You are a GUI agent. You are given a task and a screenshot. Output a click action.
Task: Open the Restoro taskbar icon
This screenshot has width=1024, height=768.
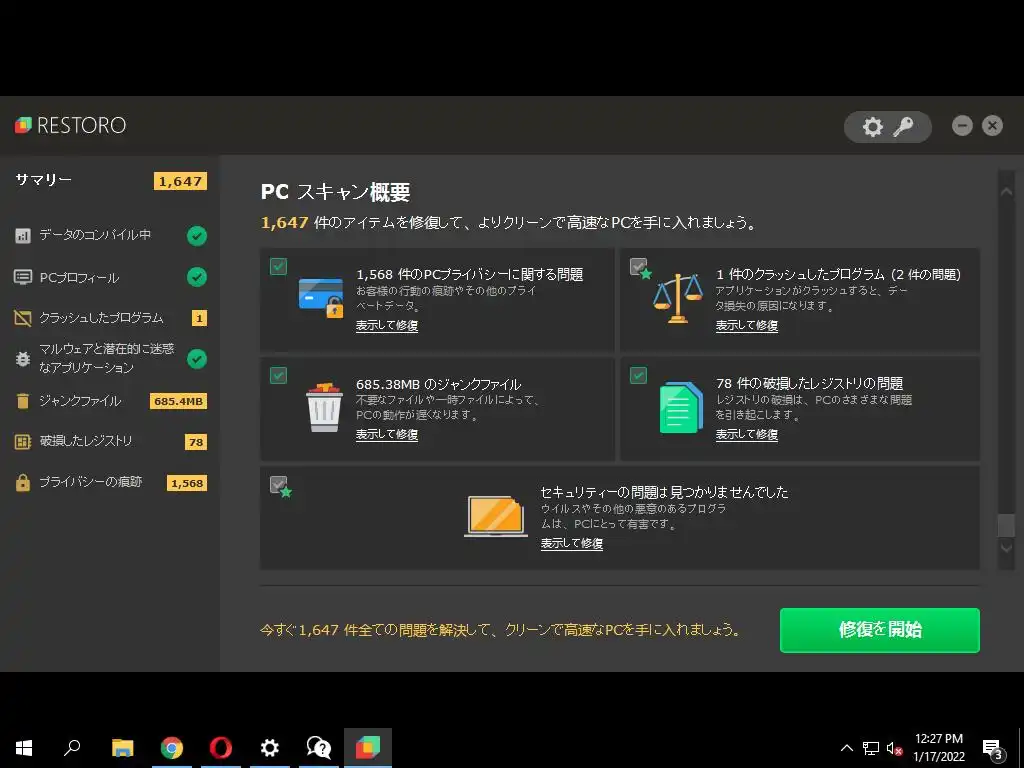pos(368,748)
